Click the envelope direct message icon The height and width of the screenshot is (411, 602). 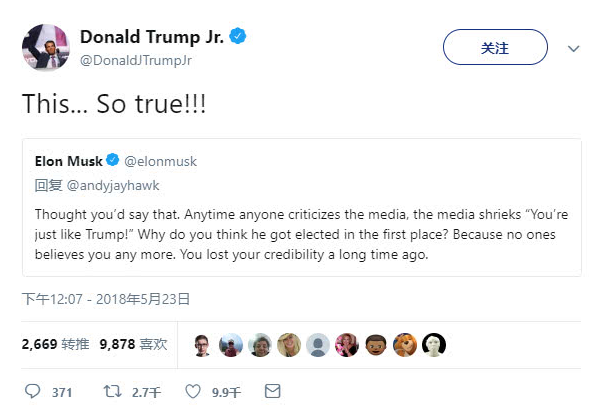(271, 391)
